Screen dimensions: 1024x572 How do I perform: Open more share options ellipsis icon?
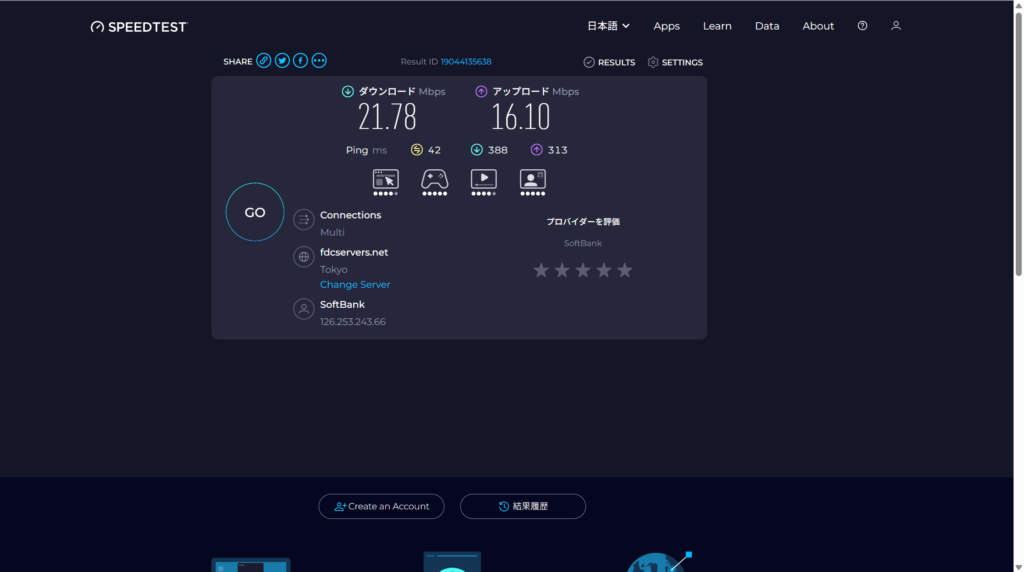[x=319, y=61]
